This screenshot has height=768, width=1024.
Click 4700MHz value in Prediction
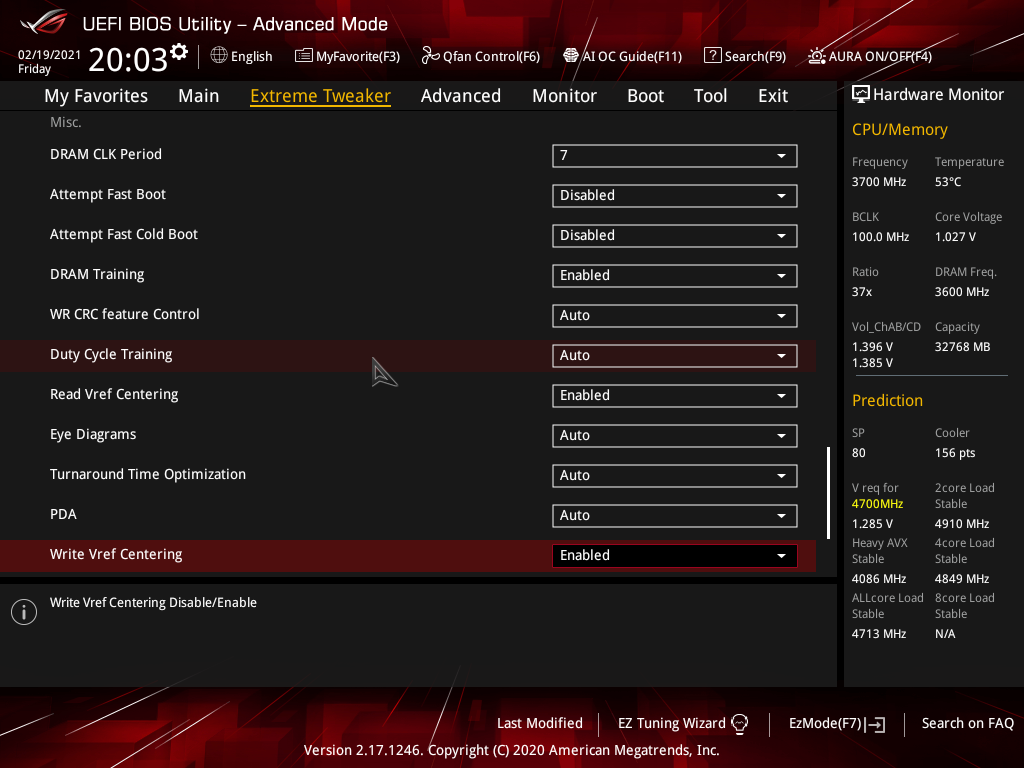tap(877, 504)
